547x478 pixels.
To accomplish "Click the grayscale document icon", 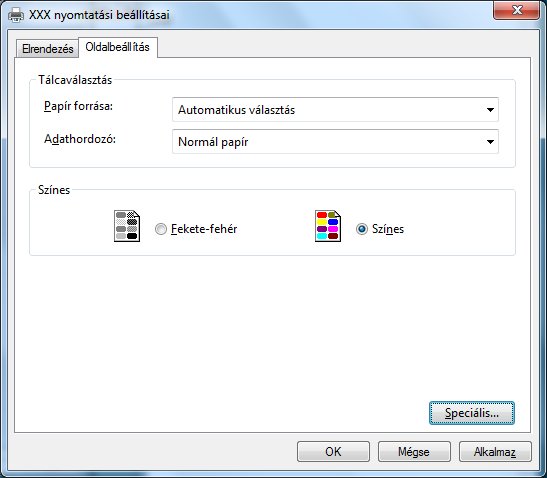I will tap(127, 226).
